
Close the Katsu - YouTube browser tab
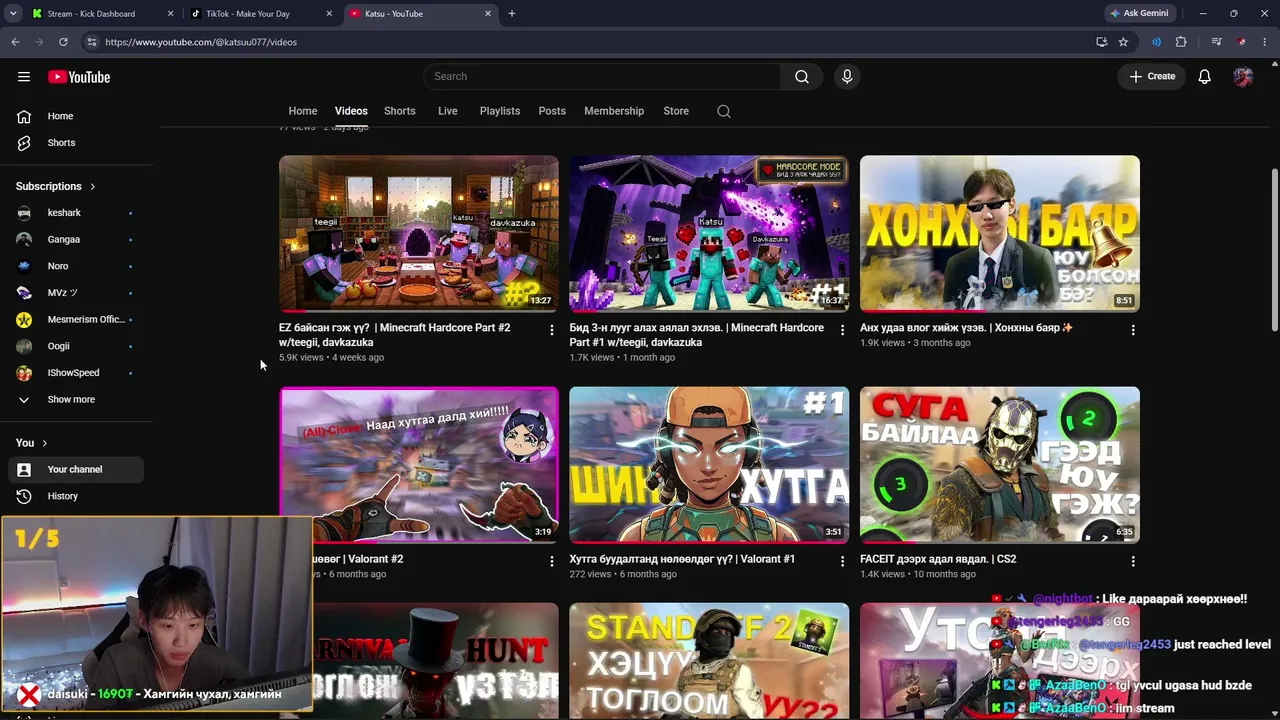(x=488, y=14)
